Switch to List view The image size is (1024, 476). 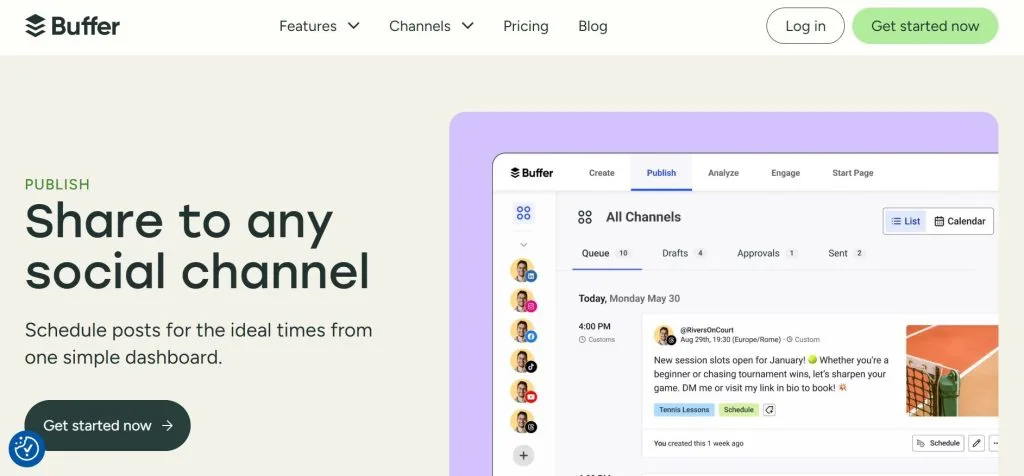904,221
